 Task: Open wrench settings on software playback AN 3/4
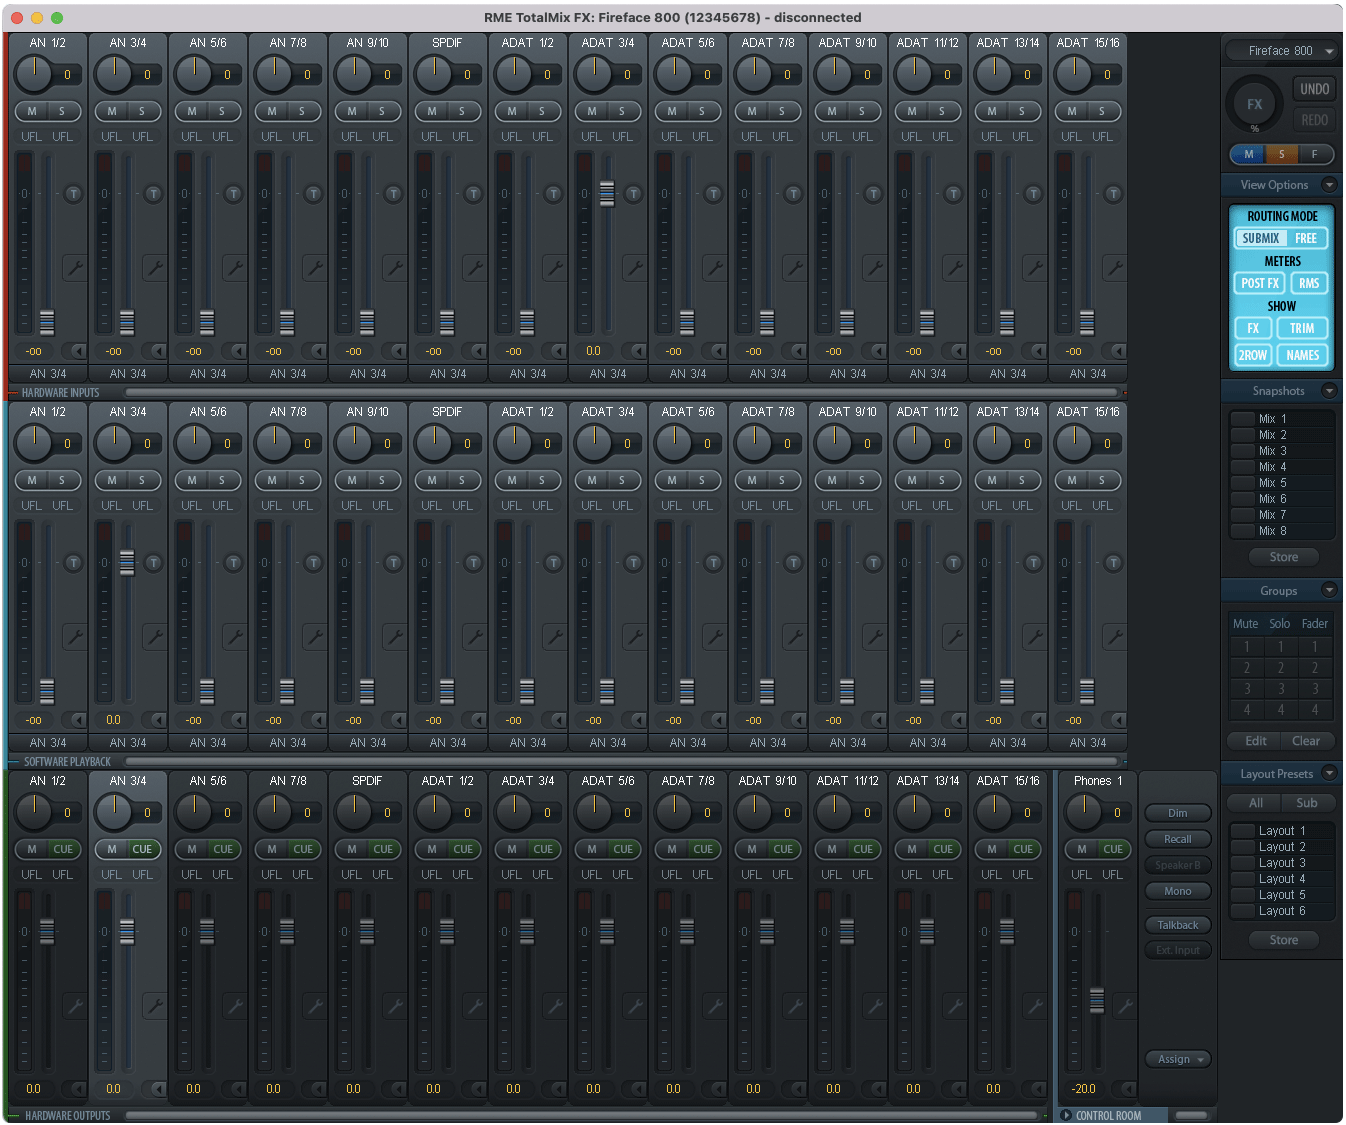[x=154, y=636]
